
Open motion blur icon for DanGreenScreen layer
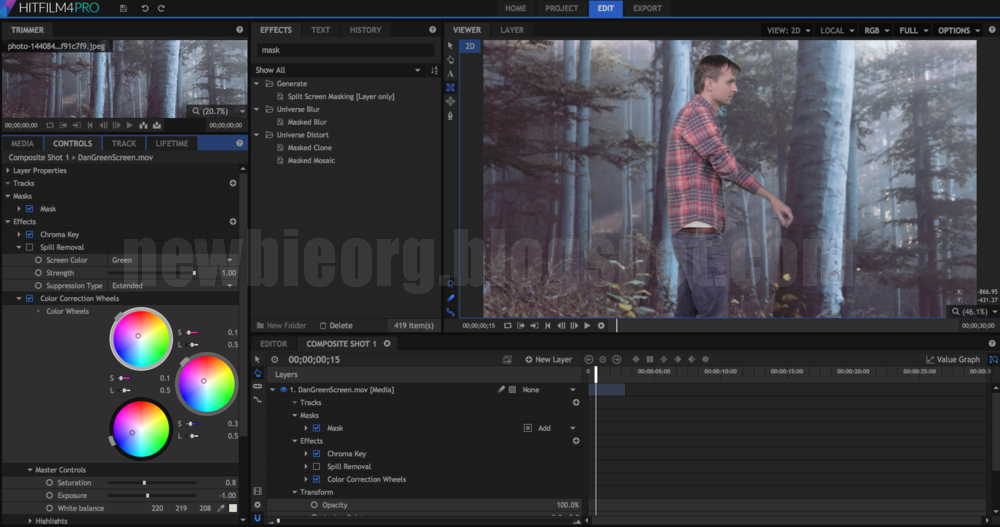pyautogui.click(x=501, y=390)
